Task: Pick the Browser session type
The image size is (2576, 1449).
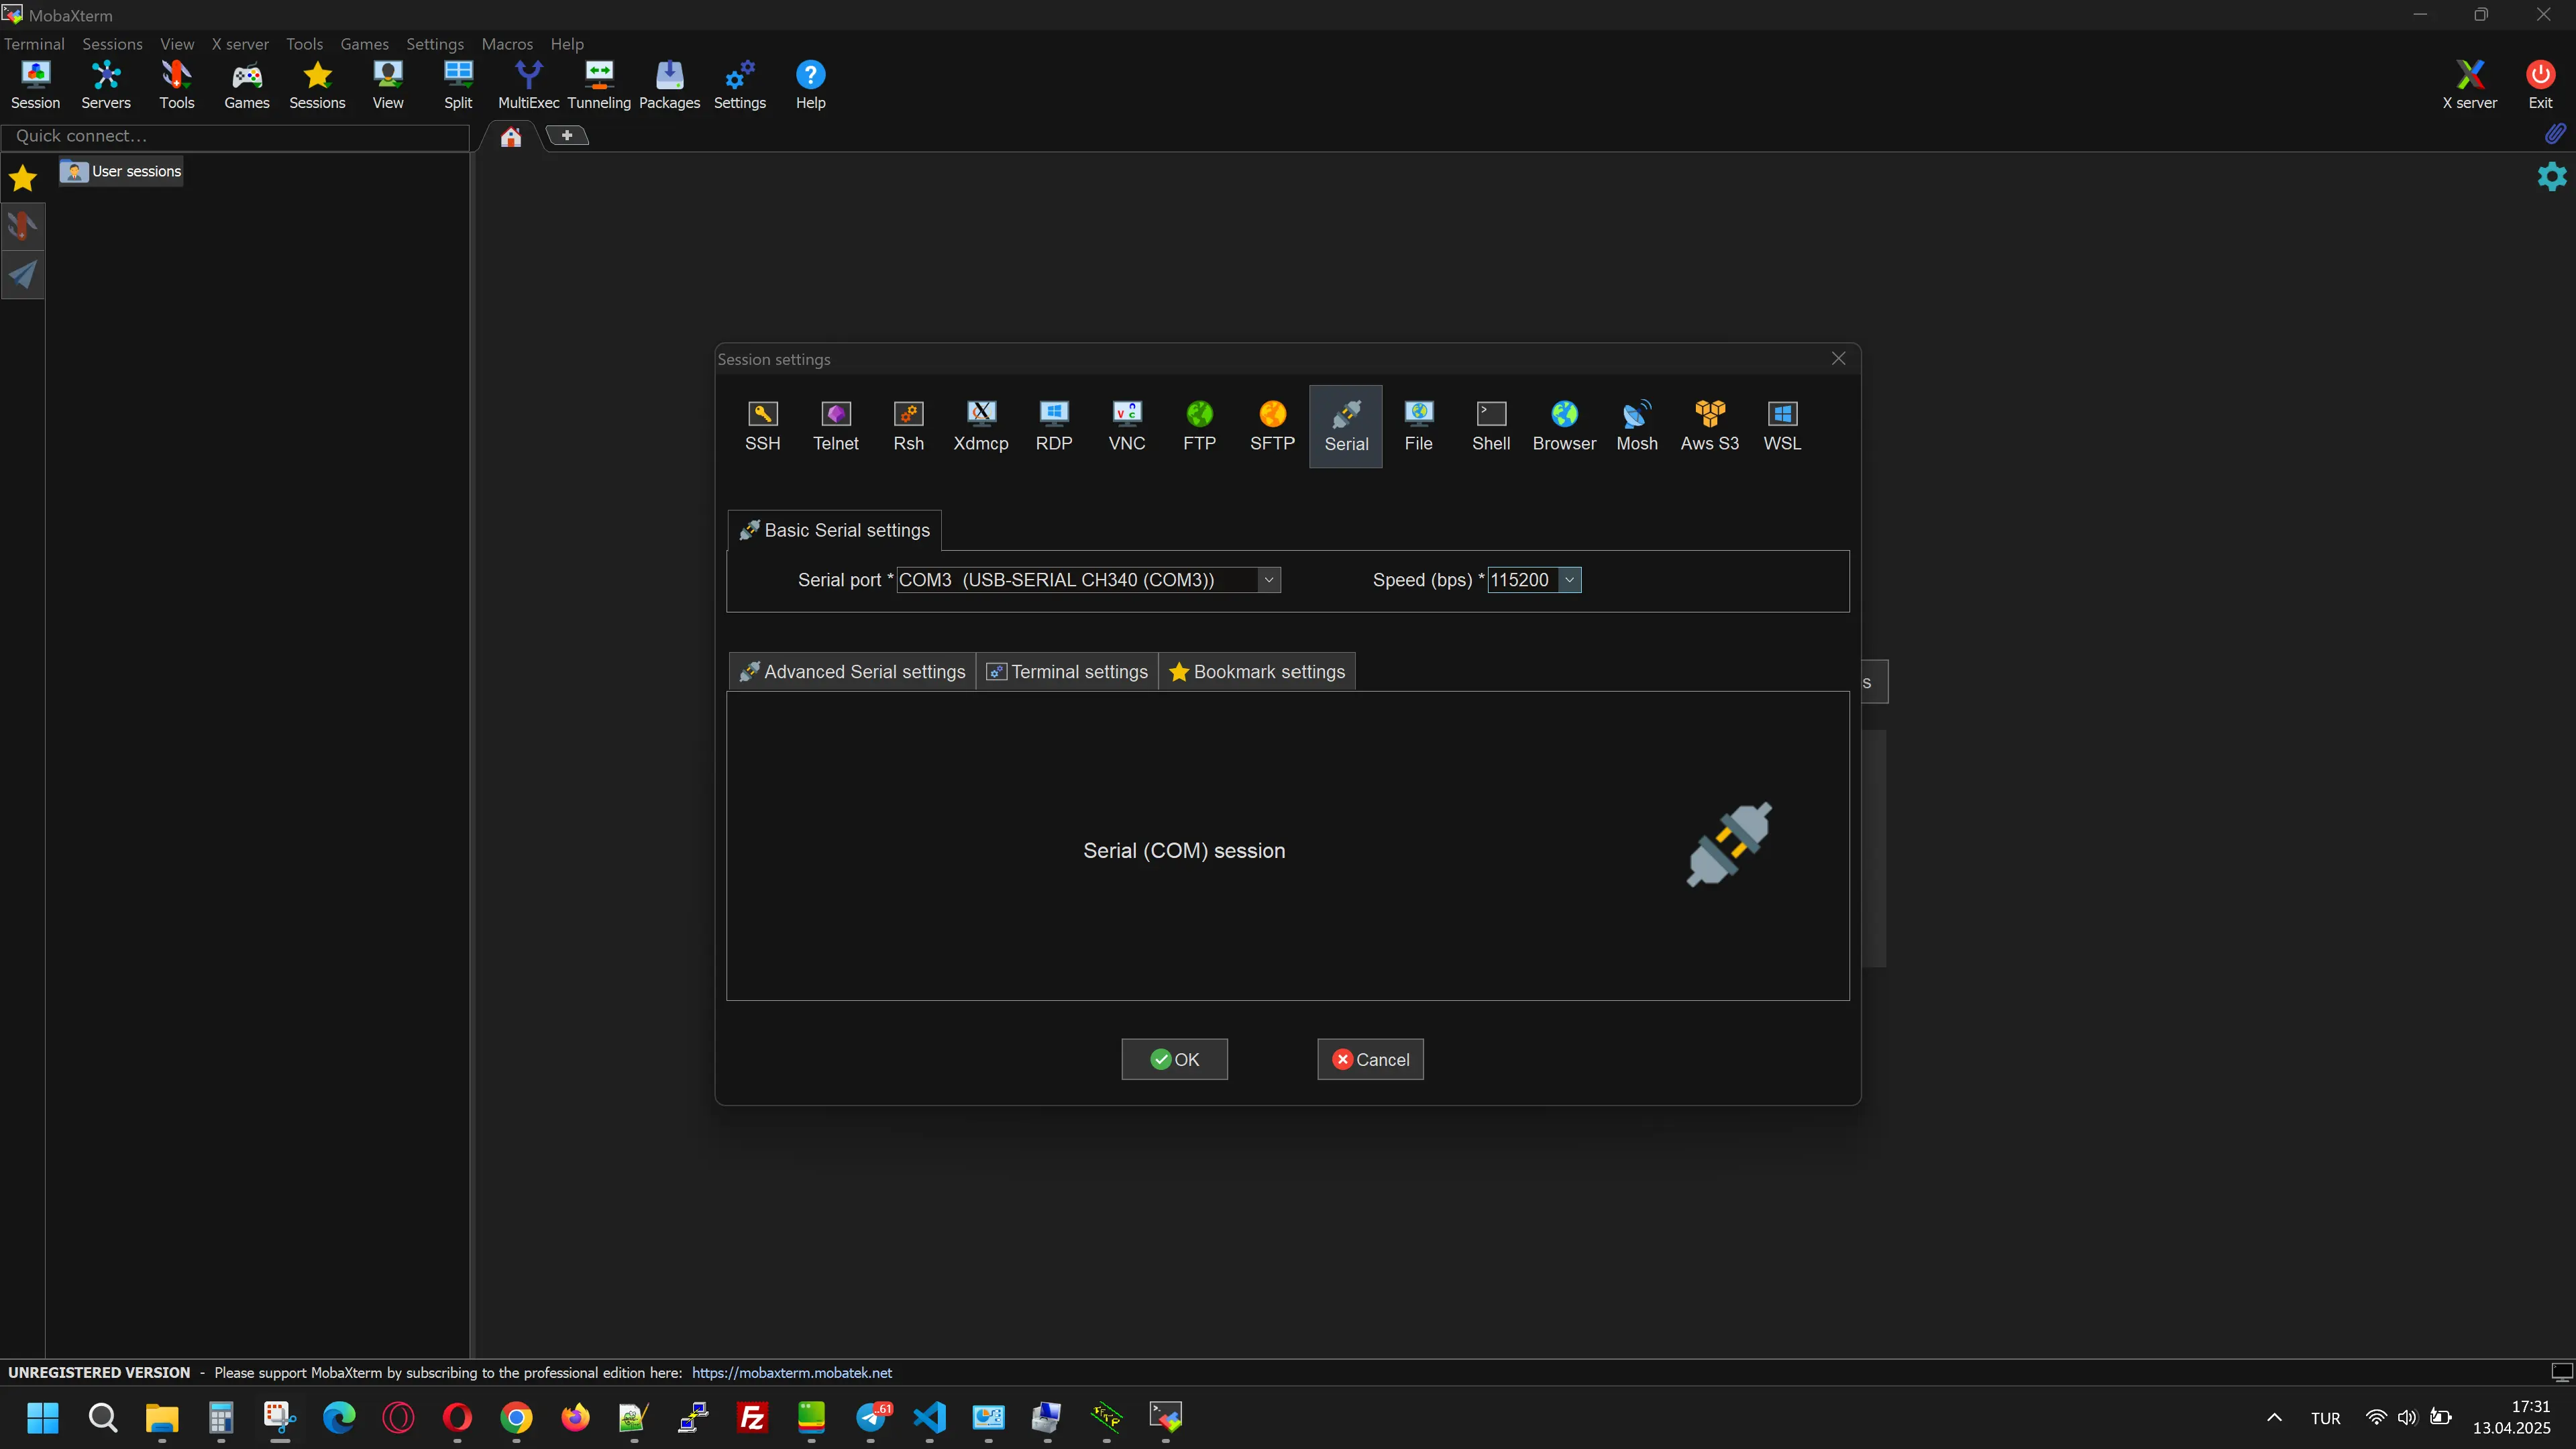Action: 1564,427
